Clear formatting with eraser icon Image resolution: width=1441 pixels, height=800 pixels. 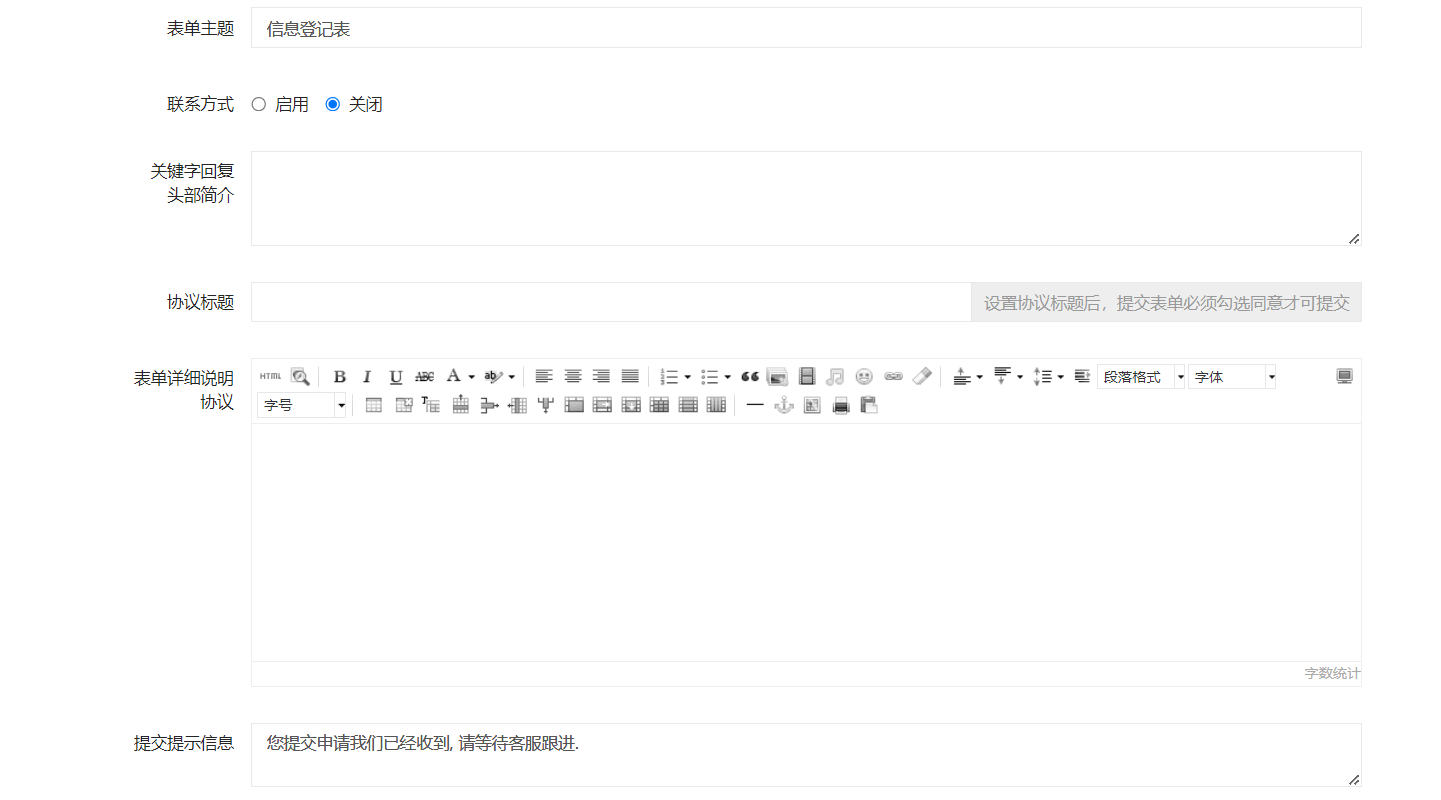(x=922, y=376)
